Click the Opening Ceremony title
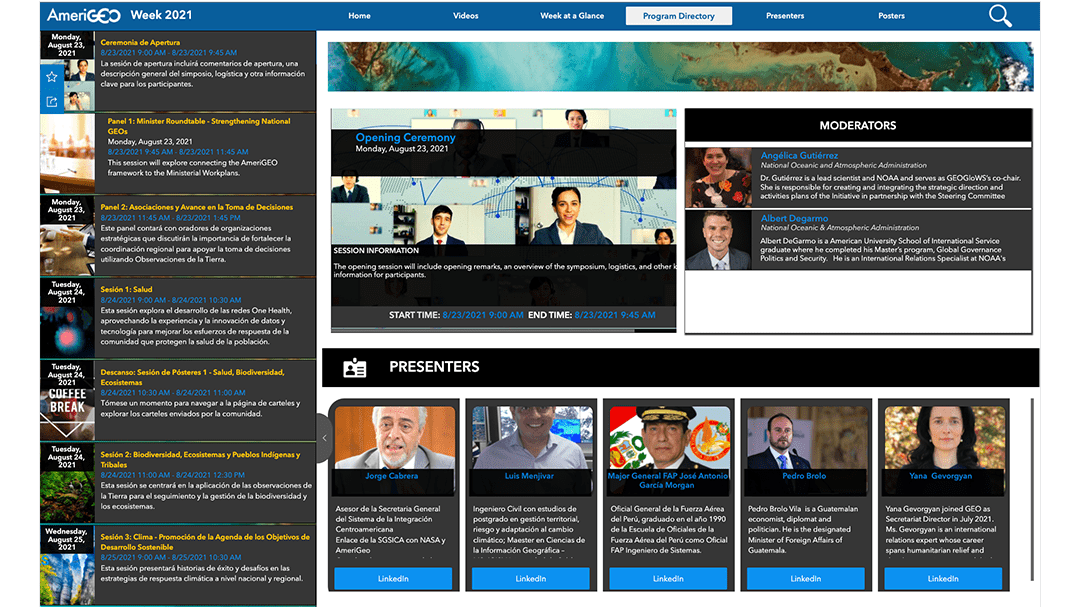Image resolution: width=1080 pixels, height=607 pixels. 405,137
